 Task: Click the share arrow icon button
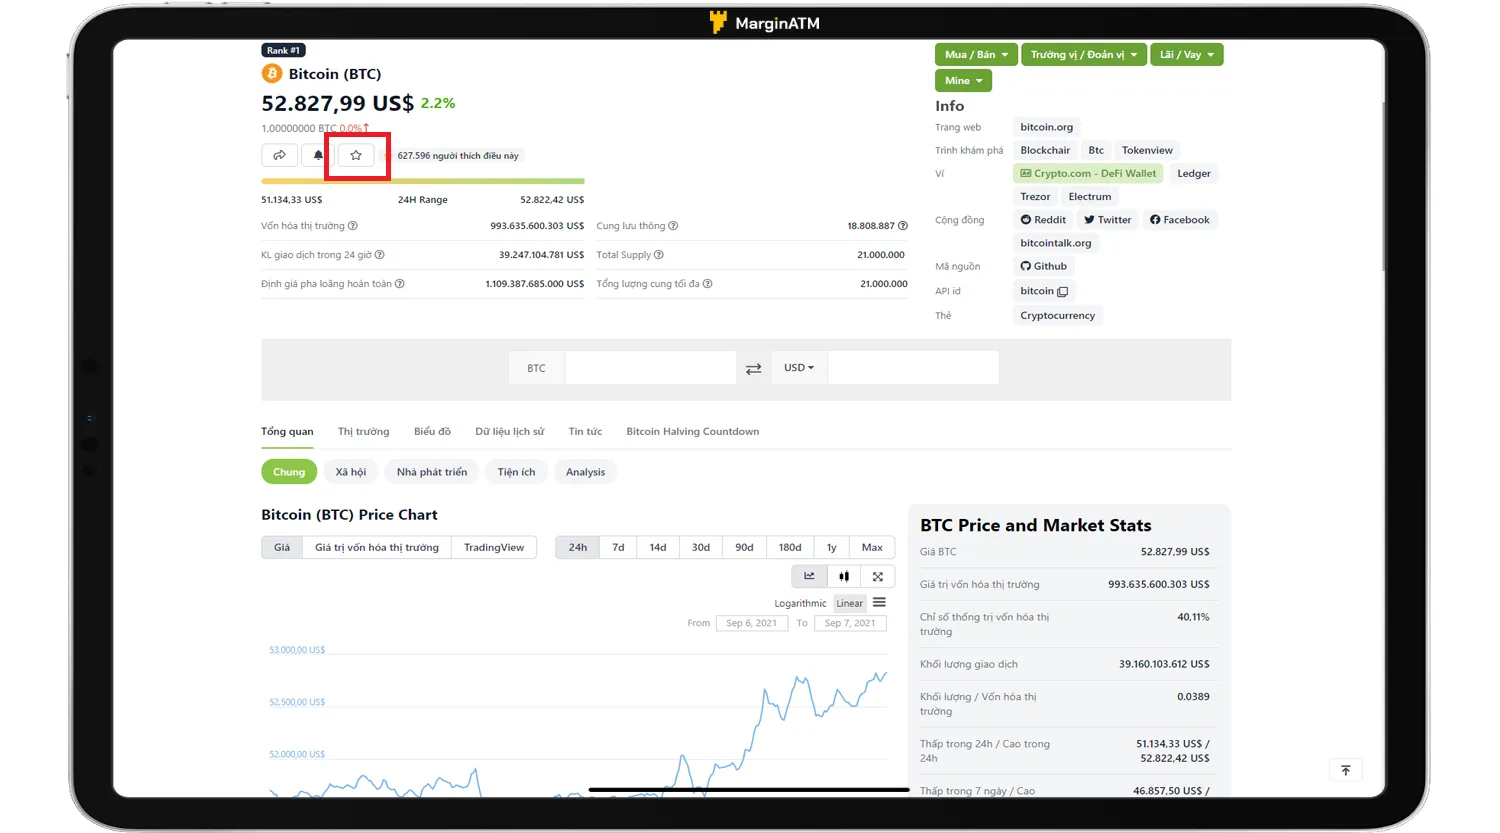coord(279,155)
